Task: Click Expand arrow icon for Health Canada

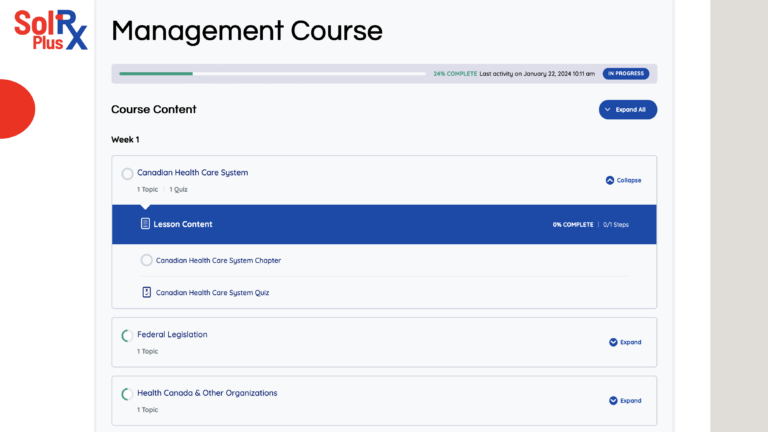Action: (x=613, y=401)
